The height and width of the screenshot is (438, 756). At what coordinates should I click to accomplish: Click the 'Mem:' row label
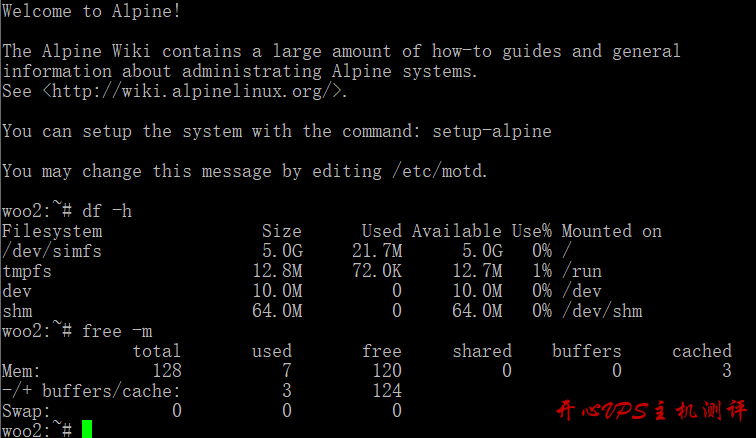(x=21, y=371)
